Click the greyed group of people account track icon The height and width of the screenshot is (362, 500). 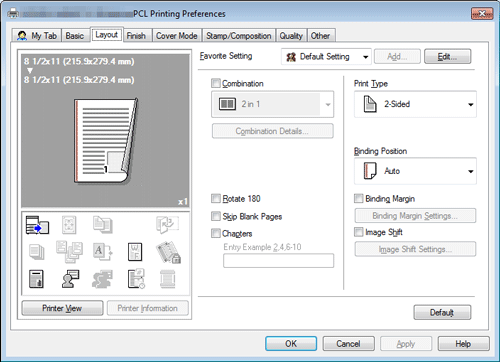[x=102, y=279]
